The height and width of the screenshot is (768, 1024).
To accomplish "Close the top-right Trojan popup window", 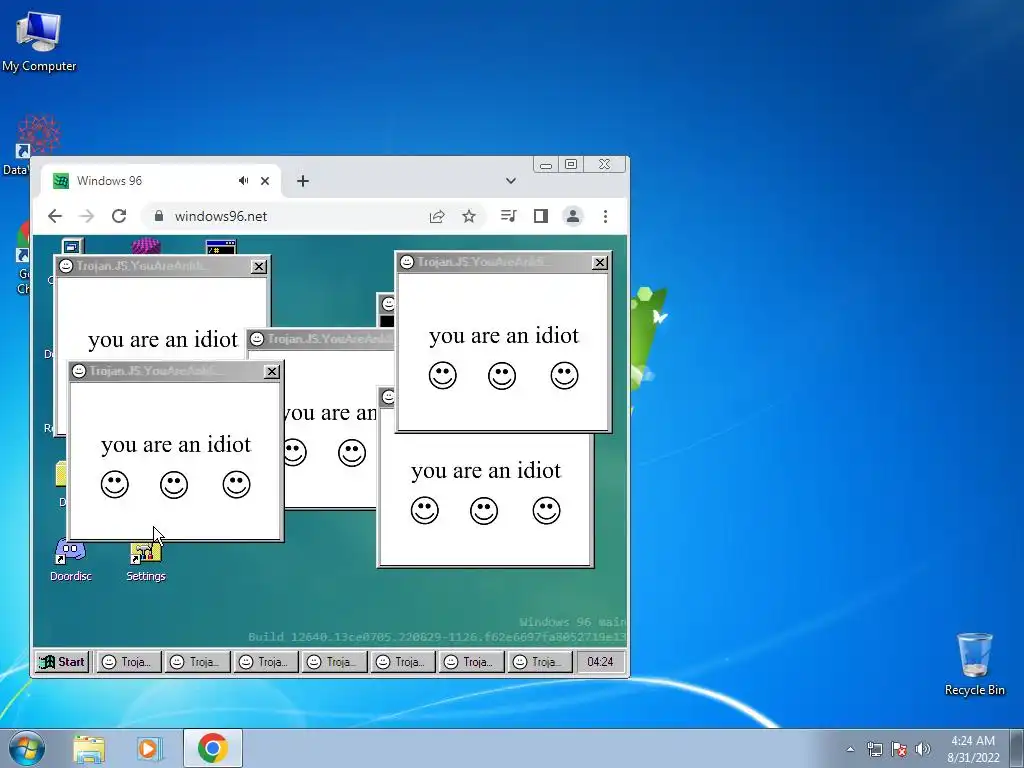I will tap(600, 263).
